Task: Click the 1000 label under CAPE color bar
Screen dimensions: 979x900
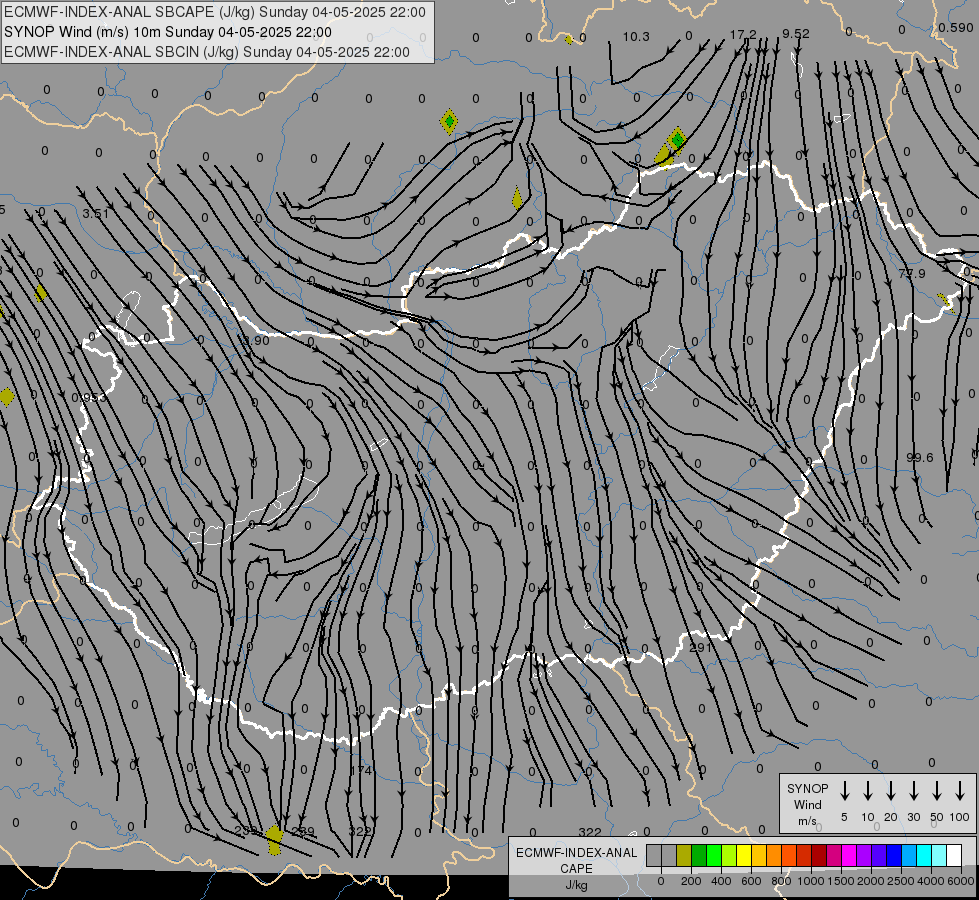Action: [x=811, y=881]
